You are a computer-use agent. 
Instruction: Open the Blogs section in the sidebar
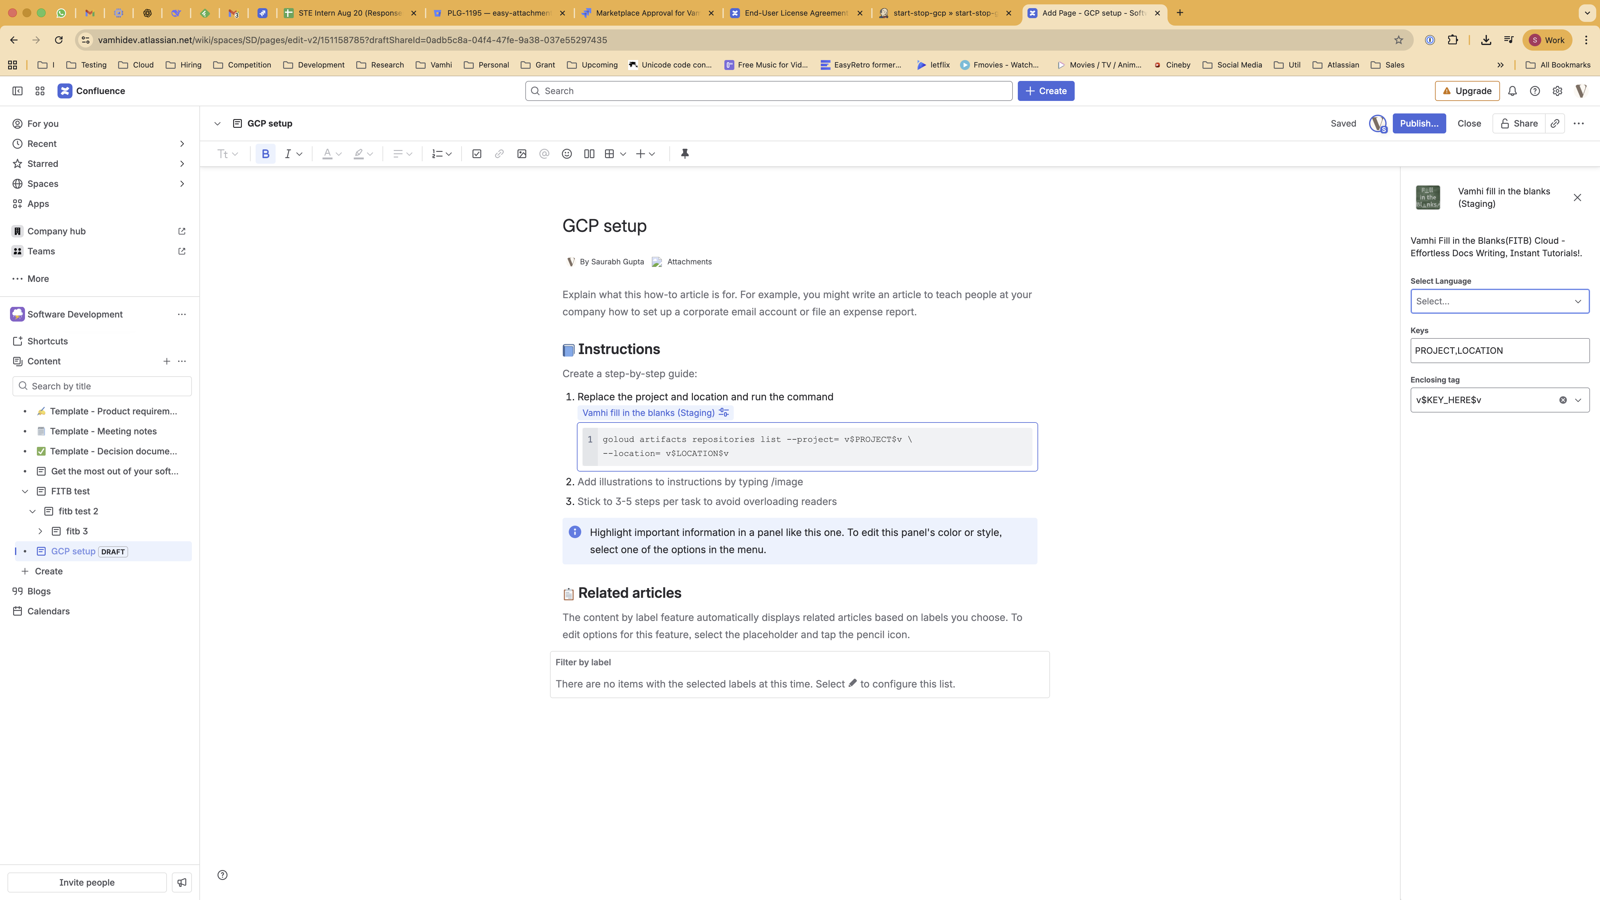coord(39,591)
